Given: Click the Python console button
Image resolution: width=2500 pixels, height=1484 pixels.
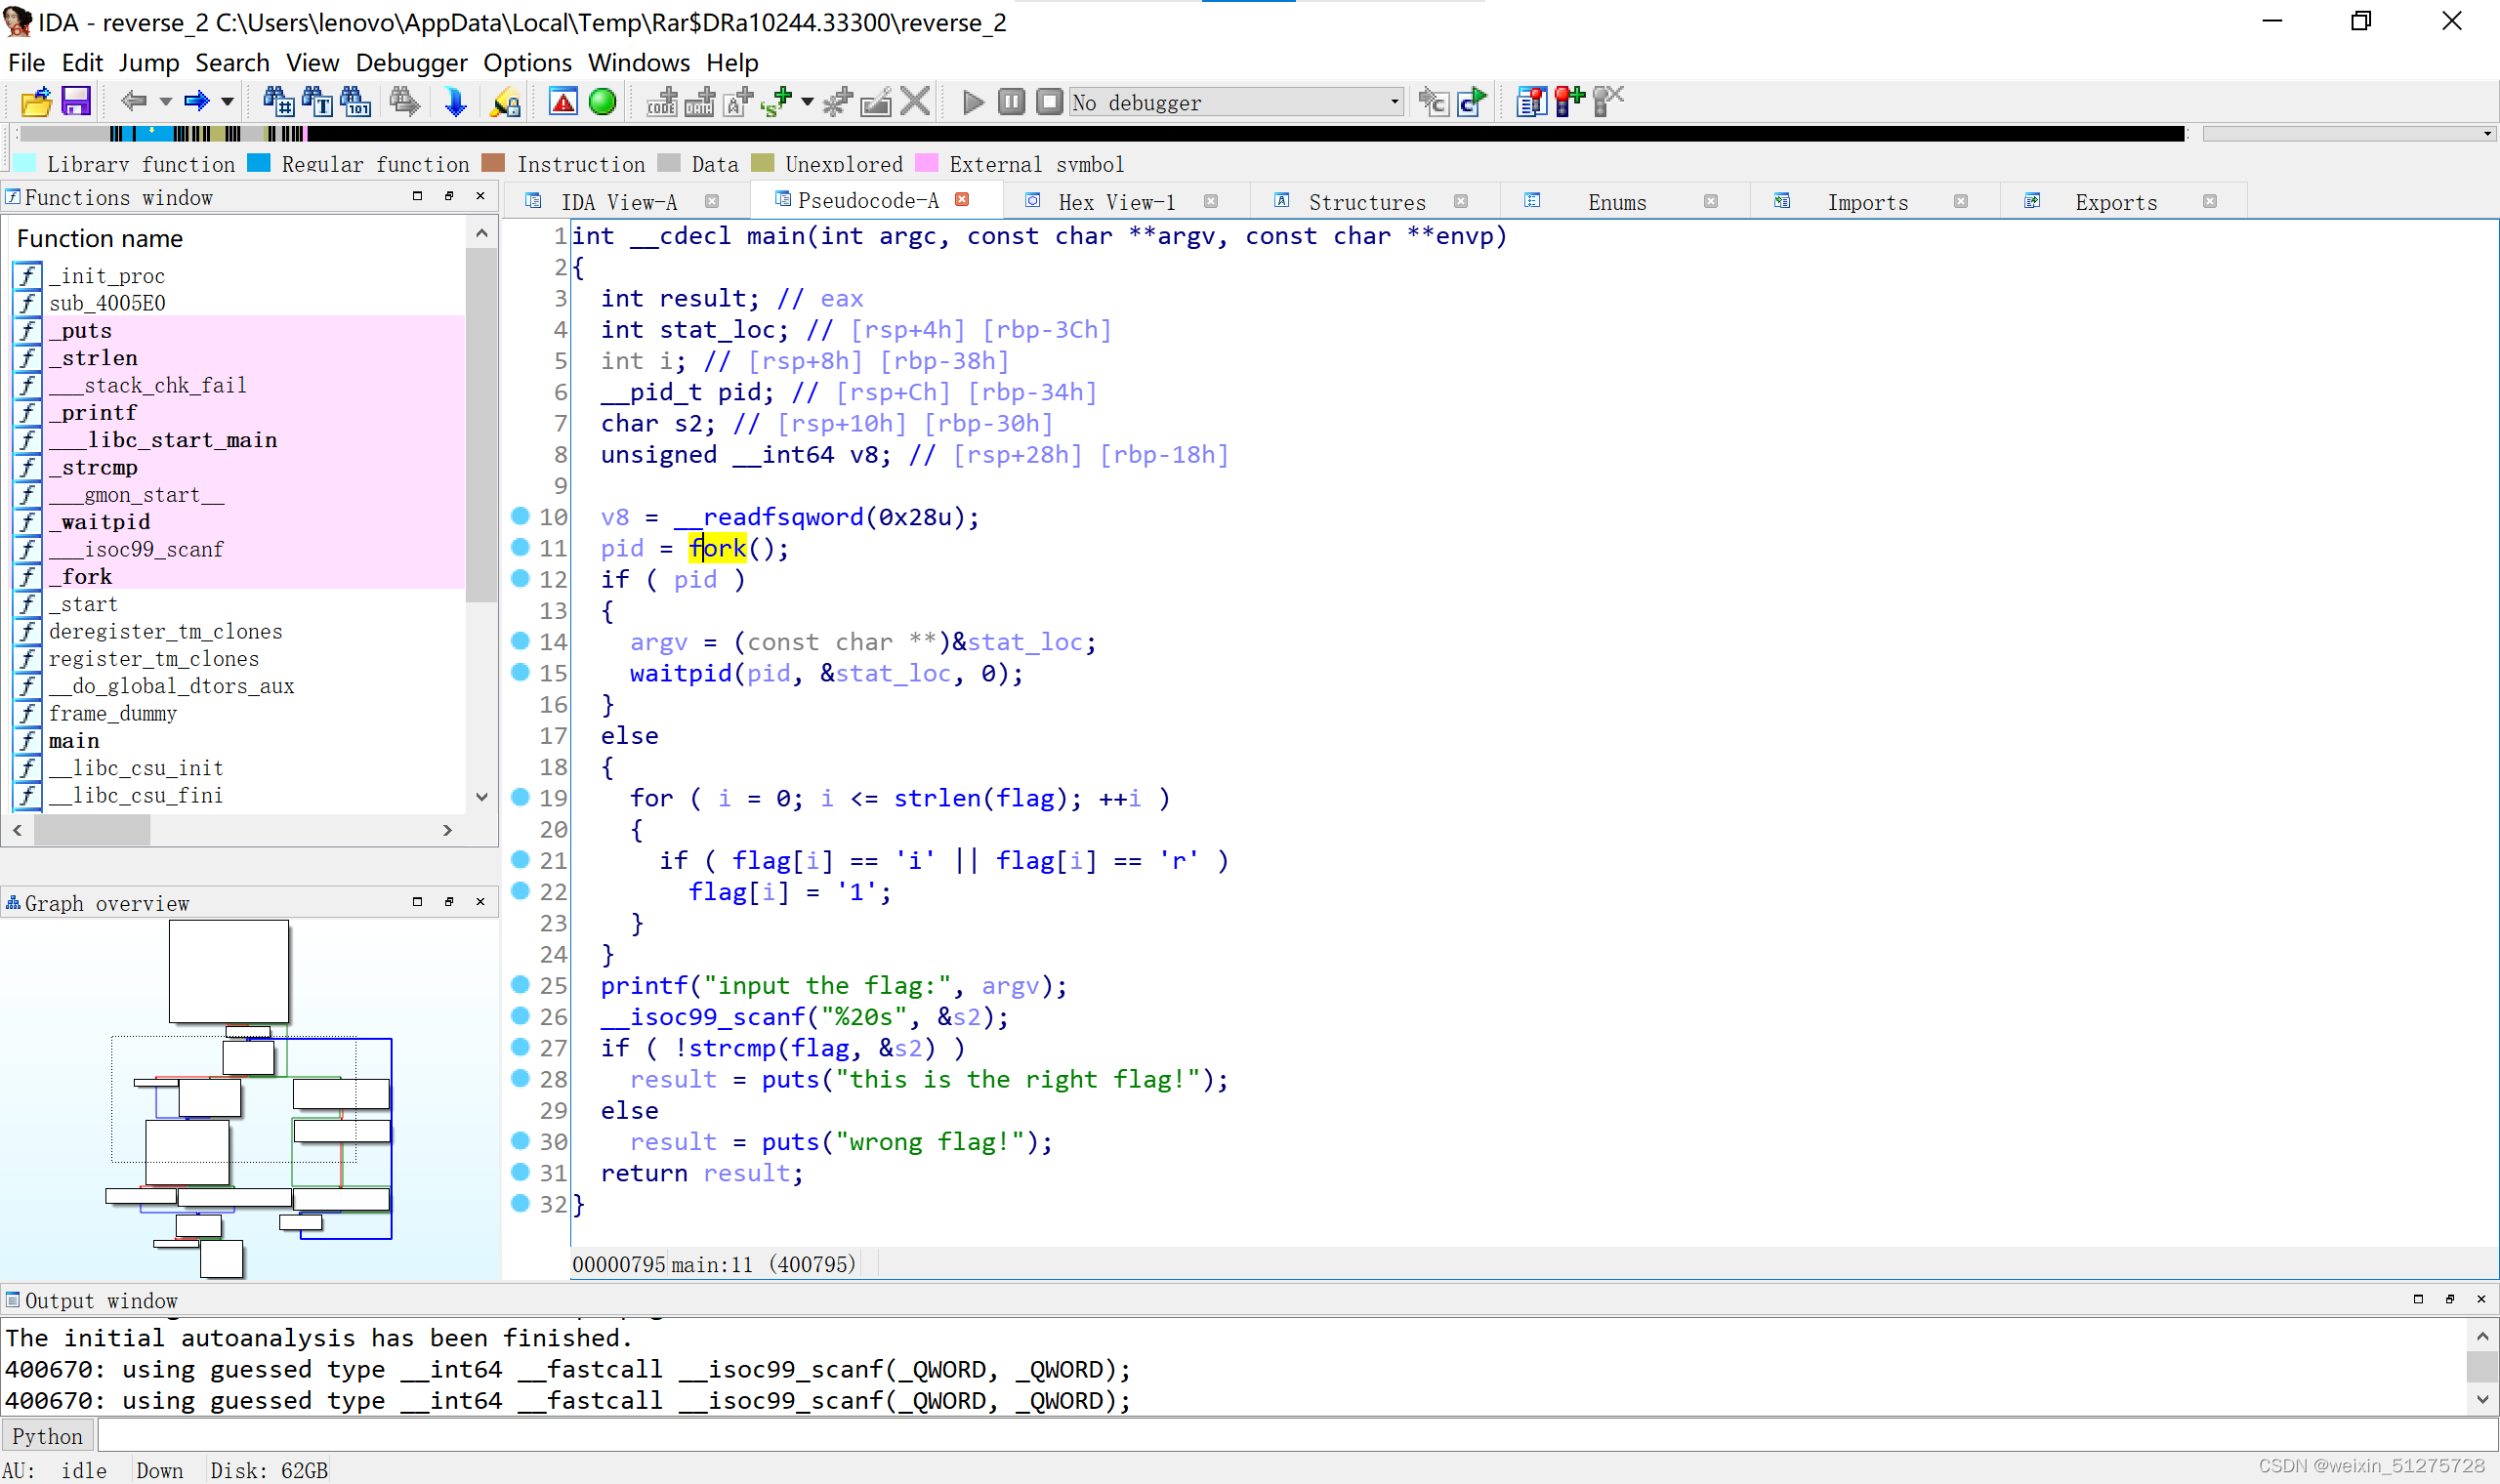Looking at the screenshot, I should (x=47, y=1437).
